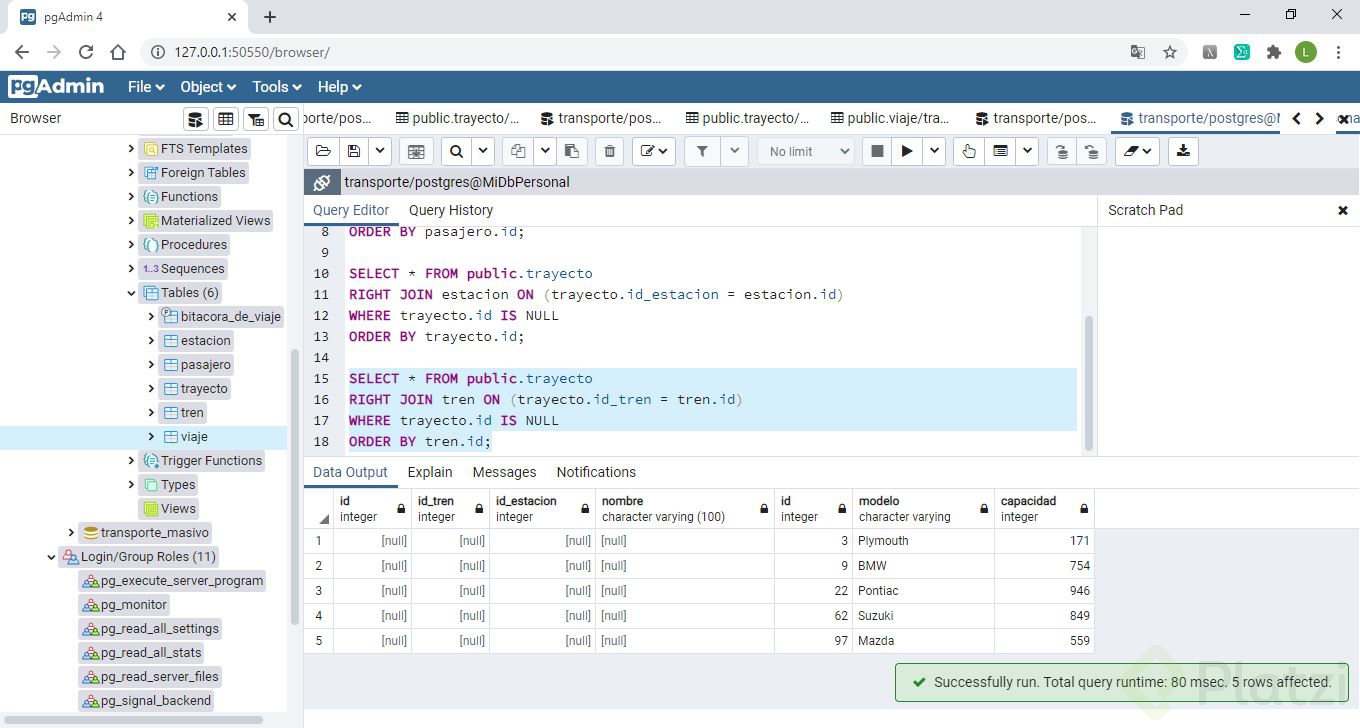The image size is (1360, 728).
Task: Delete selected rows trash icon
Action: point(609,151)
